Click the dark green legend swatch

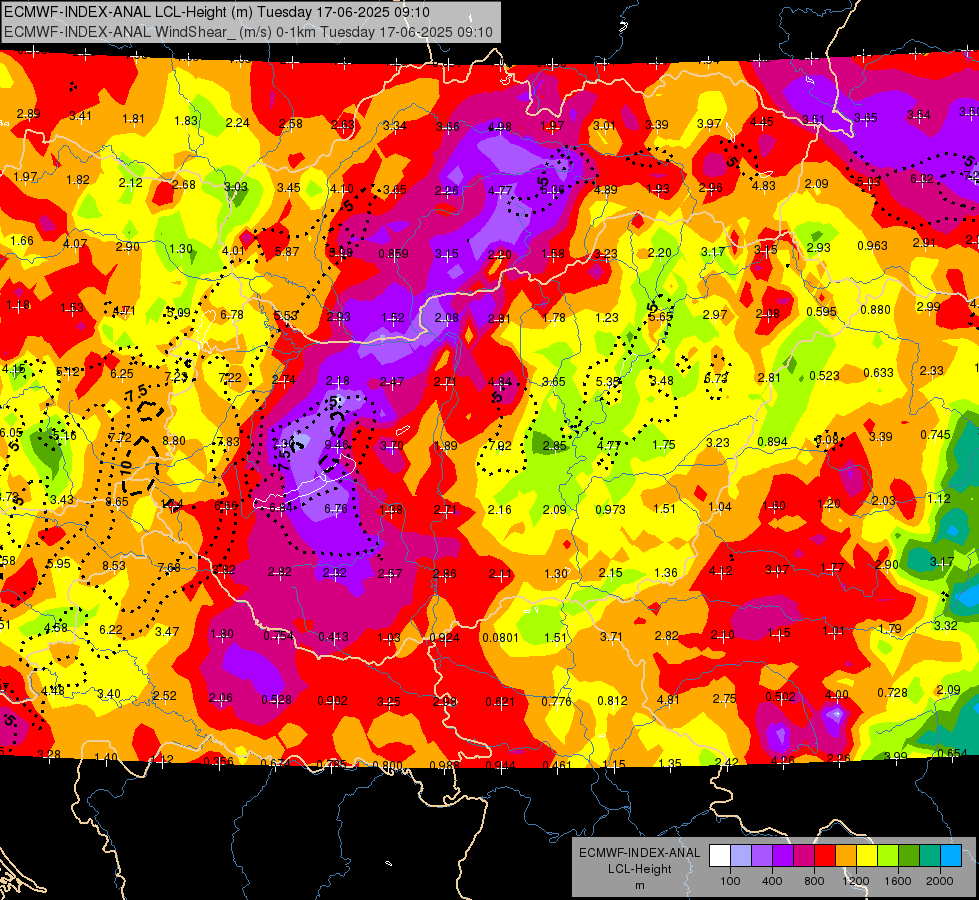tap(909, 856)
